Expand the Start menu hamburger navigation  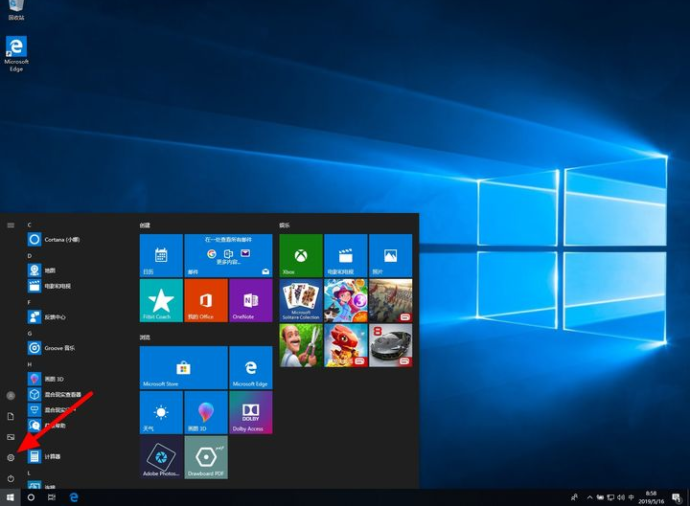[x=11, y=225]
